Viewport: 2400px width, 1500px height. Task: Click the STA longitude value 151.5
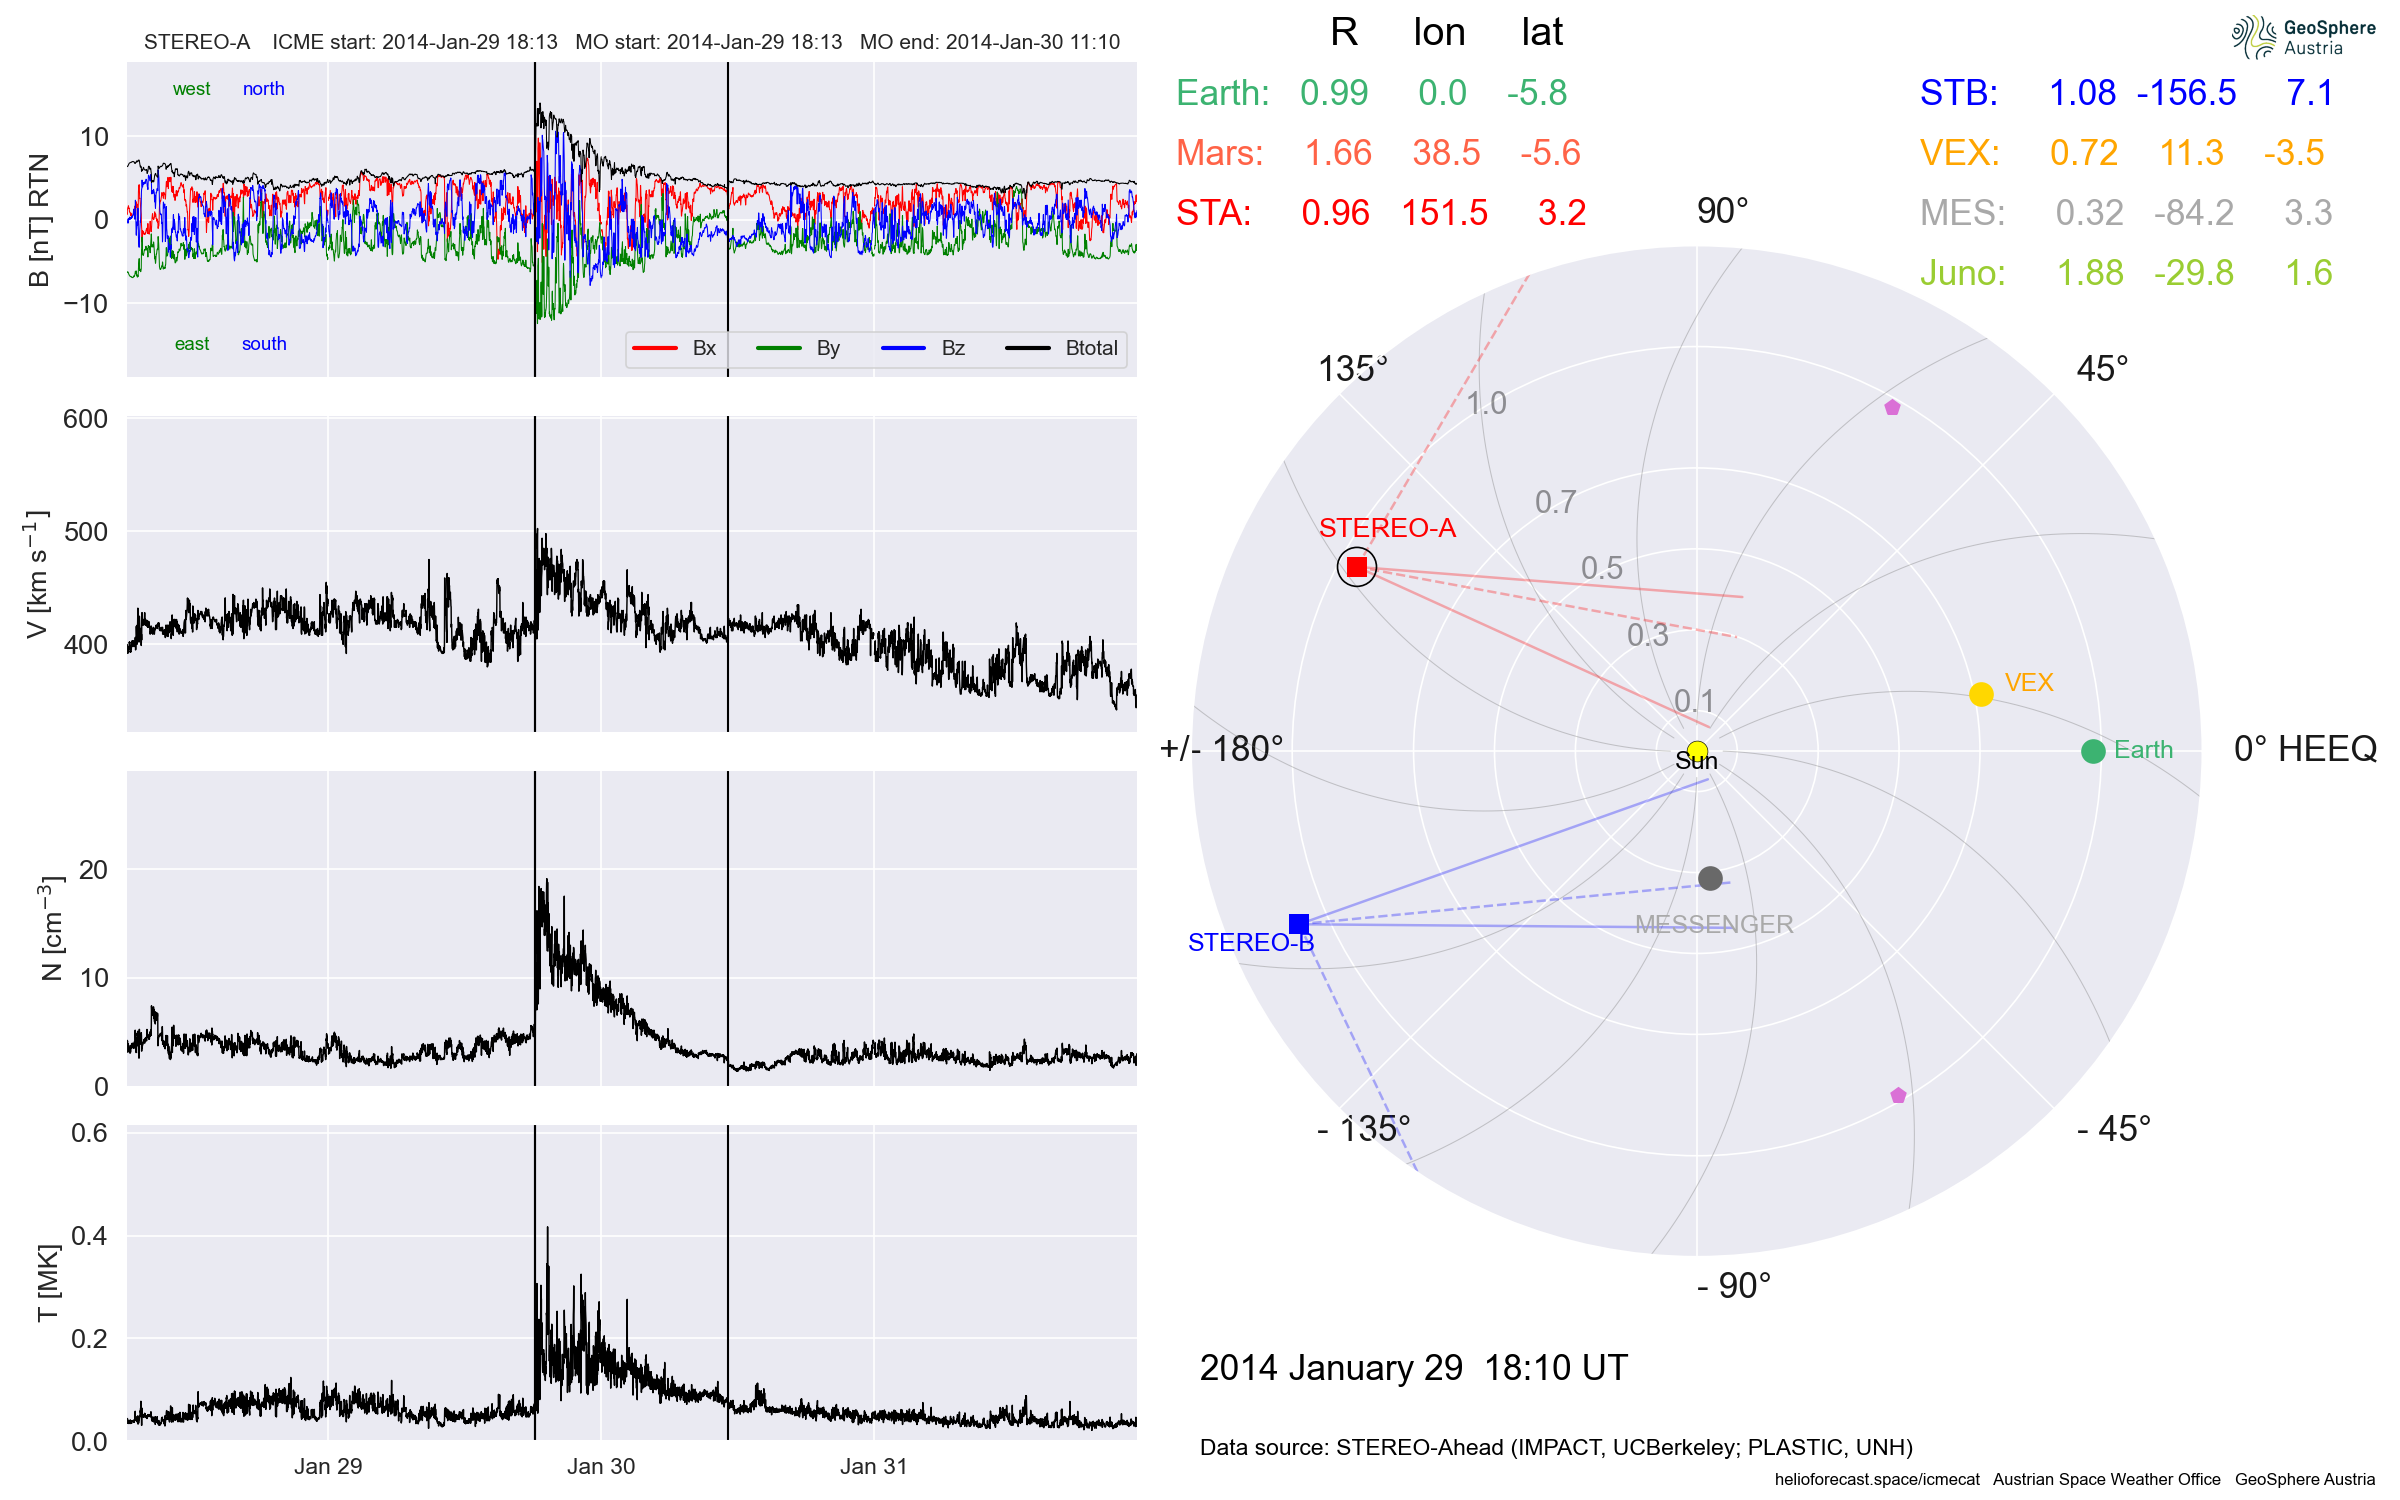1444,213
